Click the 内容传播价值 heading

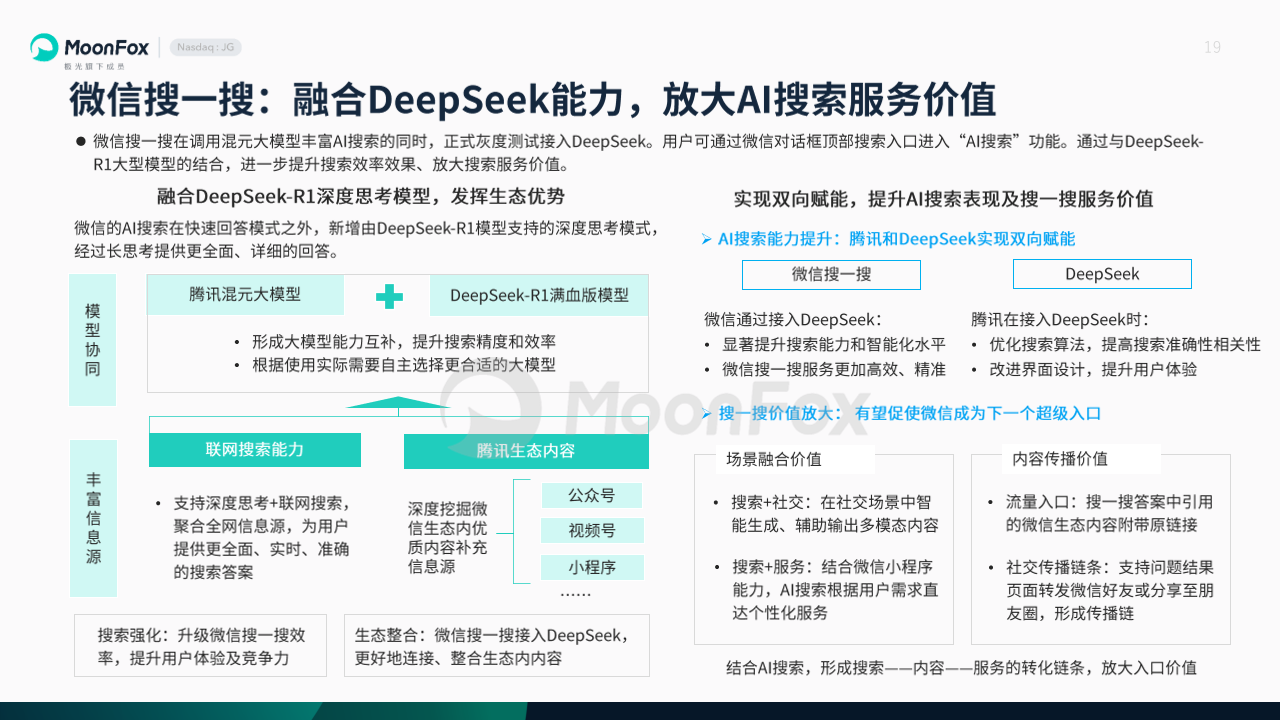point(1060,459)
